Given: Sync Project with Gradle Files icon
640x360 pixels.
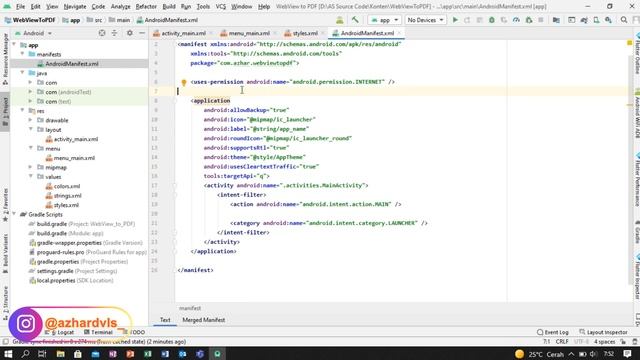Looking at the screenshot, I should pyautogui.click(x=584, y=20).
